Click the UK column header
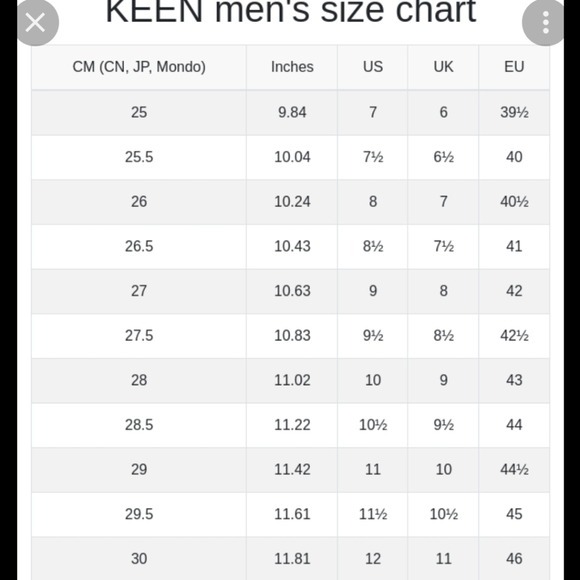This screenshot has height=580, width=580. tap(443, 67)
